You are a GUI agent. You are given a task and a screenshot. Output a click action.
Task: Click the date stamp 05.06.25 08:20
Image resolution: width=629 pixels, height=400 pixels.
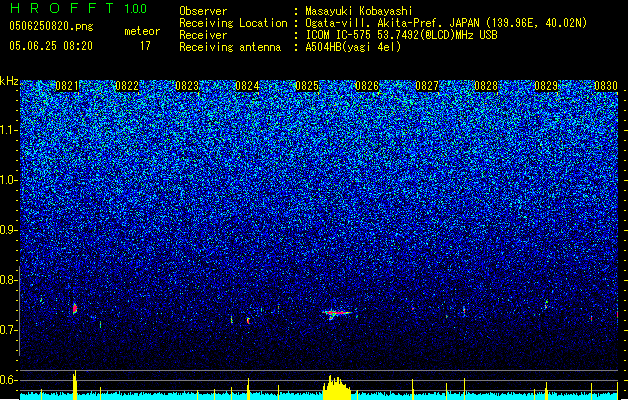point(51,46)
